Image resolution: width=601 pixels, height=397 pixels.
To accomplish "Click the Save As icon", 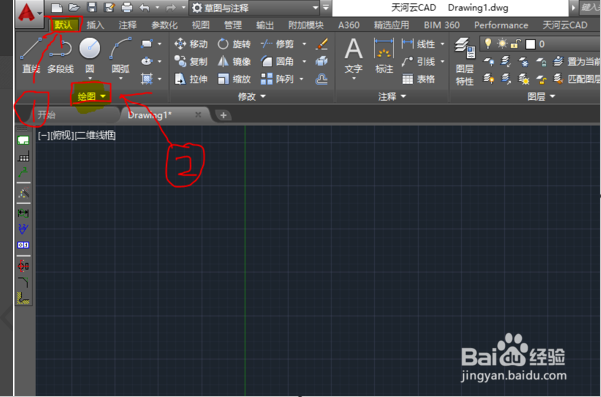I will tap(109, 7).
